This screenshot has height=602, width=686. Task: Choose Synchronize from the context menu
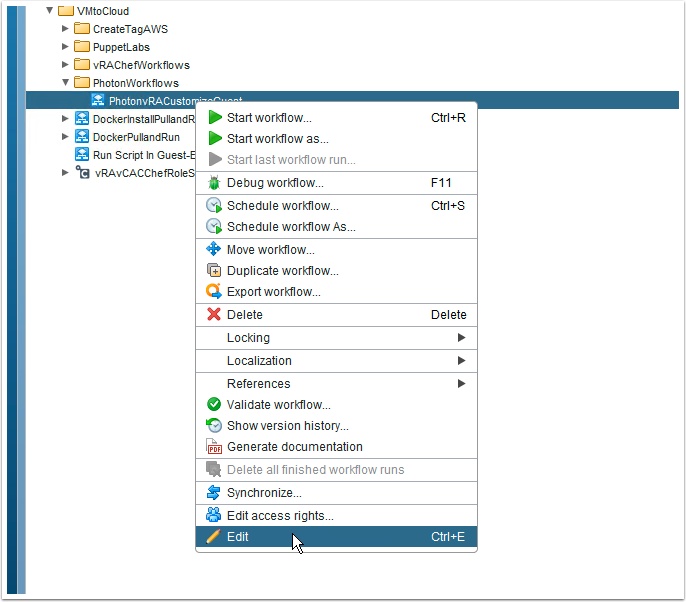[x=264, y=493]
